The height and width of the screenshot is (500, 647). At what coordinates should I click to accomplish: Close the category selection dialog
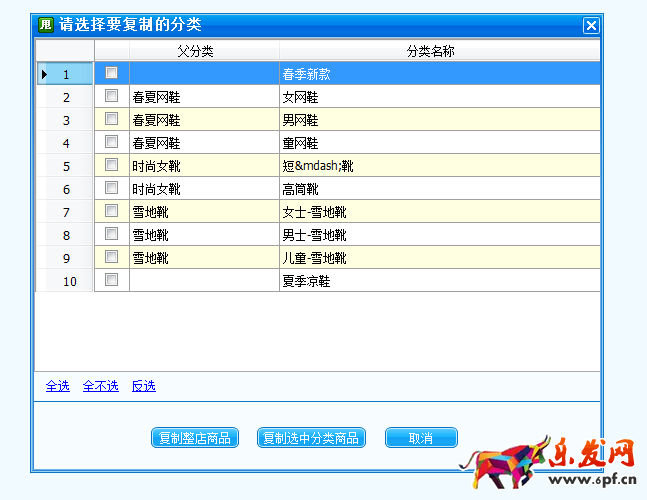coord(591,26)
